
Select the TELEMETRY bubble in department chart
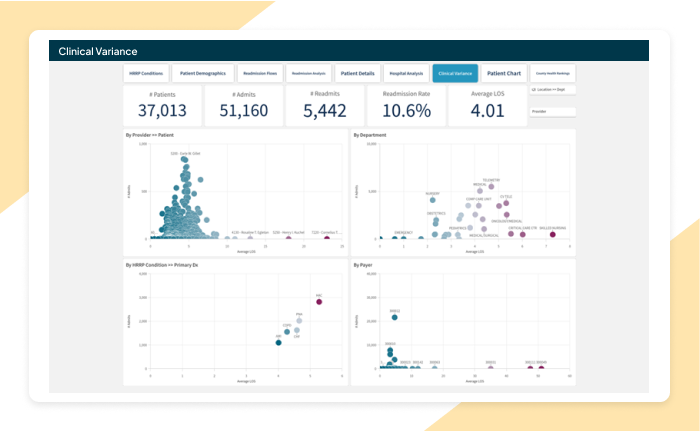491,187
